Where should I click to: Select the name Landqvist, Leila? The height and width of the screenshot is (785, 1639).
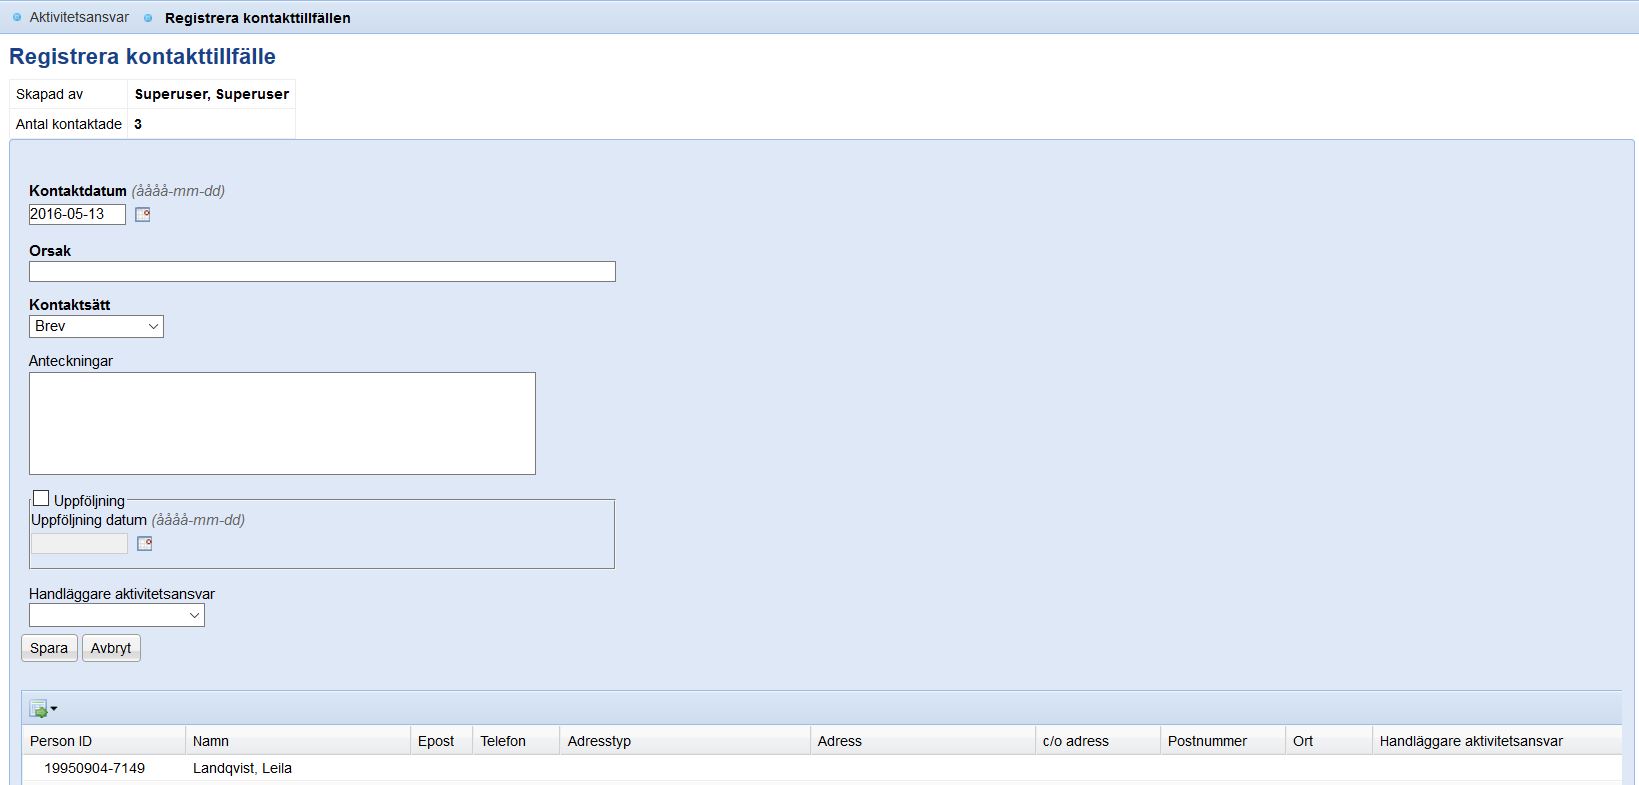[x=242, y=768]
